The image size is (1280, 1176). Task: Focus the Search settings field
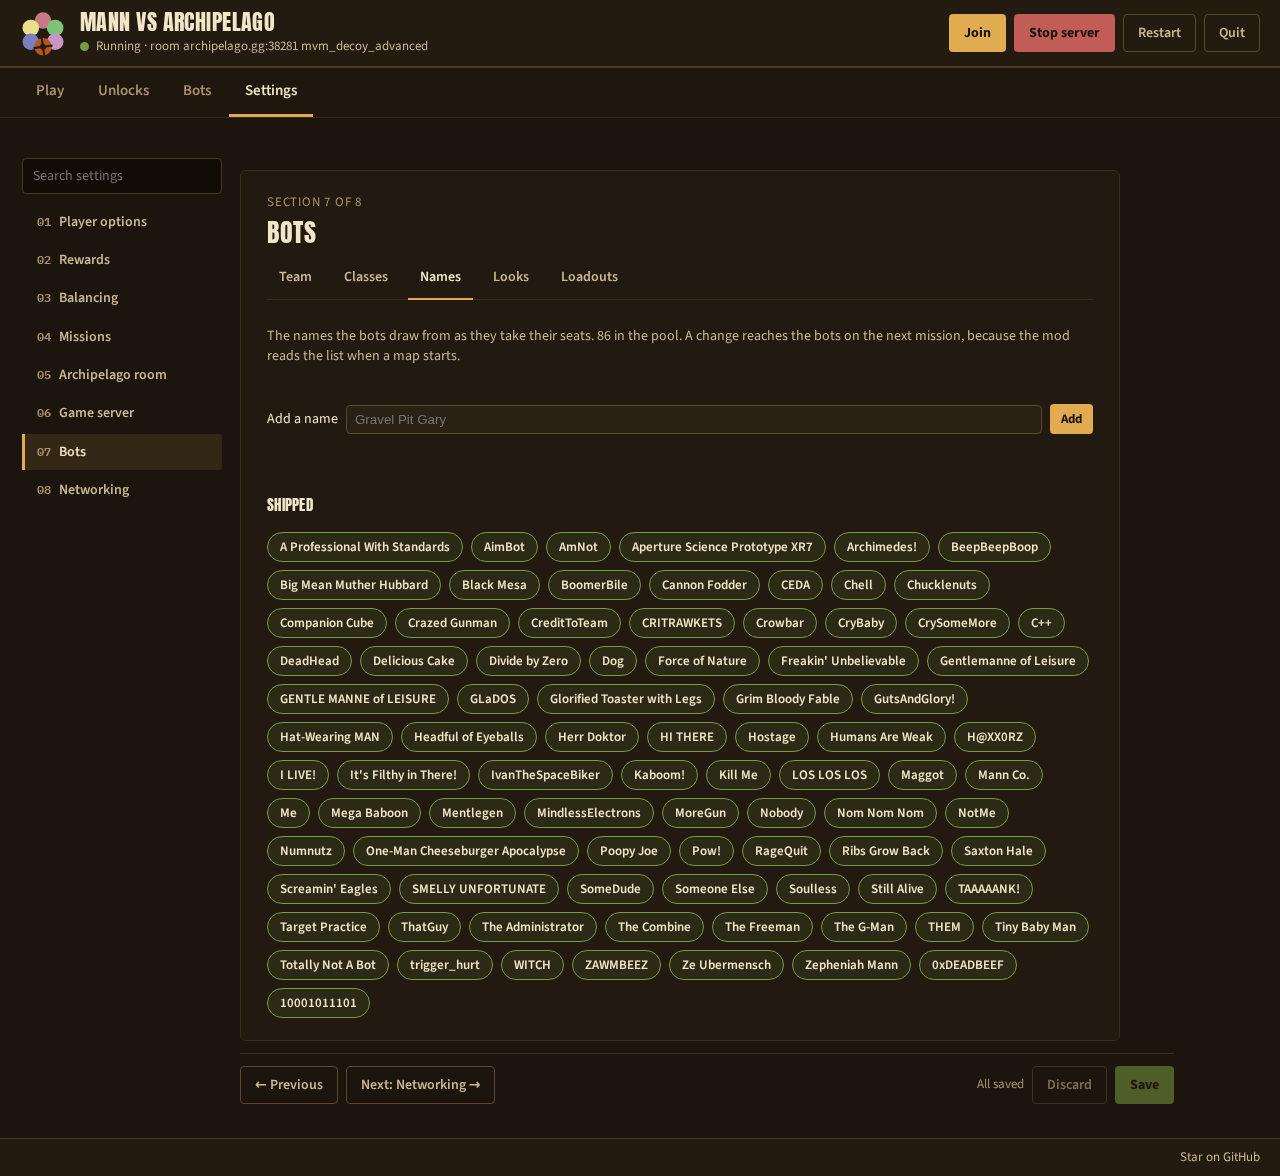pyautogui.click(x=122, y=176)
